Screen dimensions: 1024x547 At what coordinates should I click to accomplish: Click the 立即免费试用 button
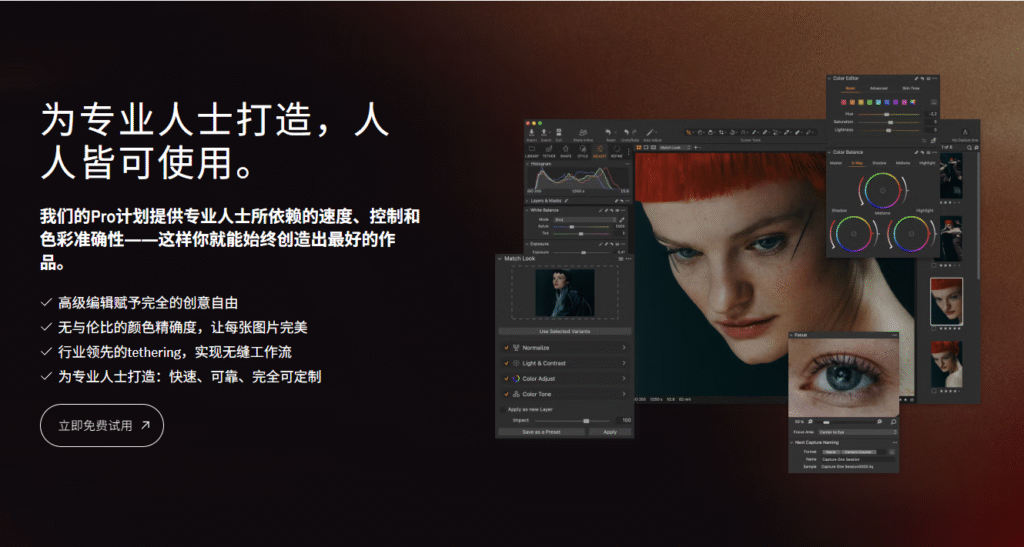102,425
